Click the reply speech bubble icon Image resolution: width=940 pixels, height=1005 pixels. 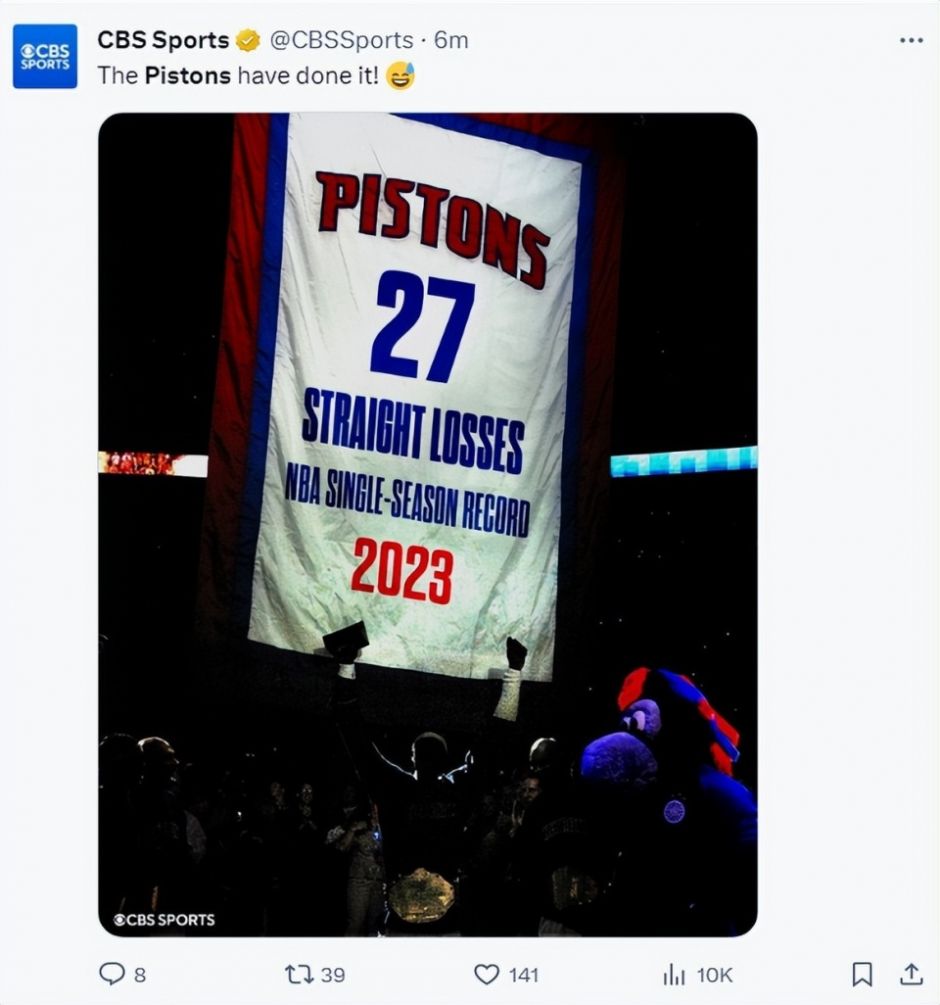click(x=112, y=974)
